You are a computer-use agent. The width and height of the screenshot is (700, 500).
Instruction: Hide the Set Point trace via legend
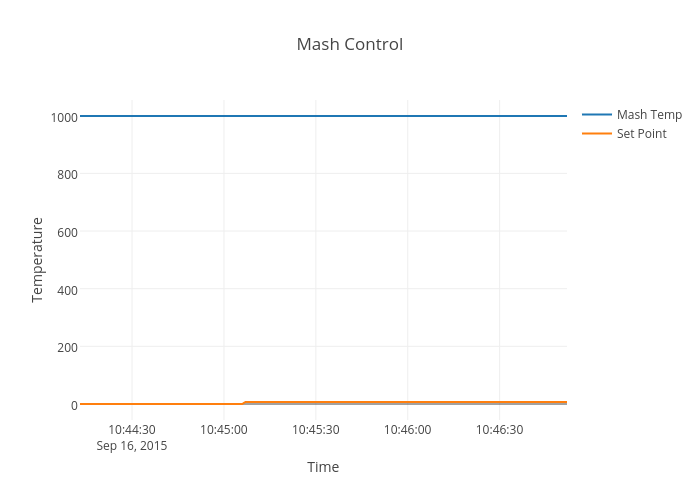[x=641, y=134]
